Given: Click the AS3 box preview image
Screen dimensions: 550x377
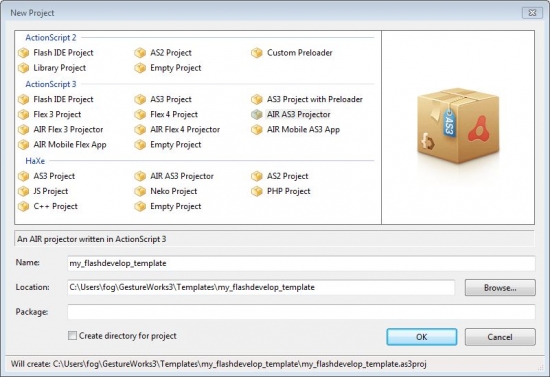Looking at the screenshot, I should point(458,126).
